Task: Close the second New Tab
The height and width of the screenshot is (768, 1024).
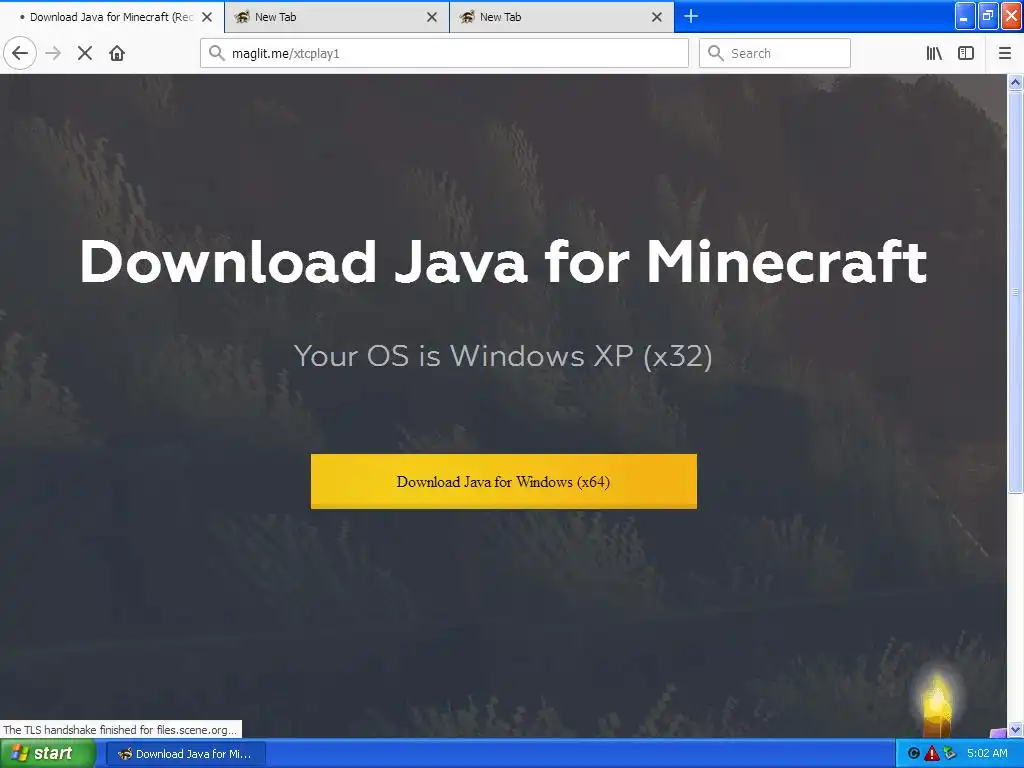Action: (x=657, y=17)
